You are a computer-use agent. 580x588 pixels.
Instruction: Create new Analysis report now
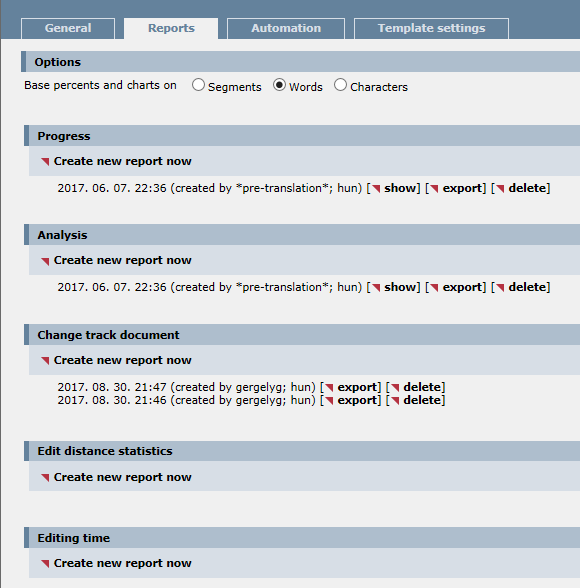[122, 260]
